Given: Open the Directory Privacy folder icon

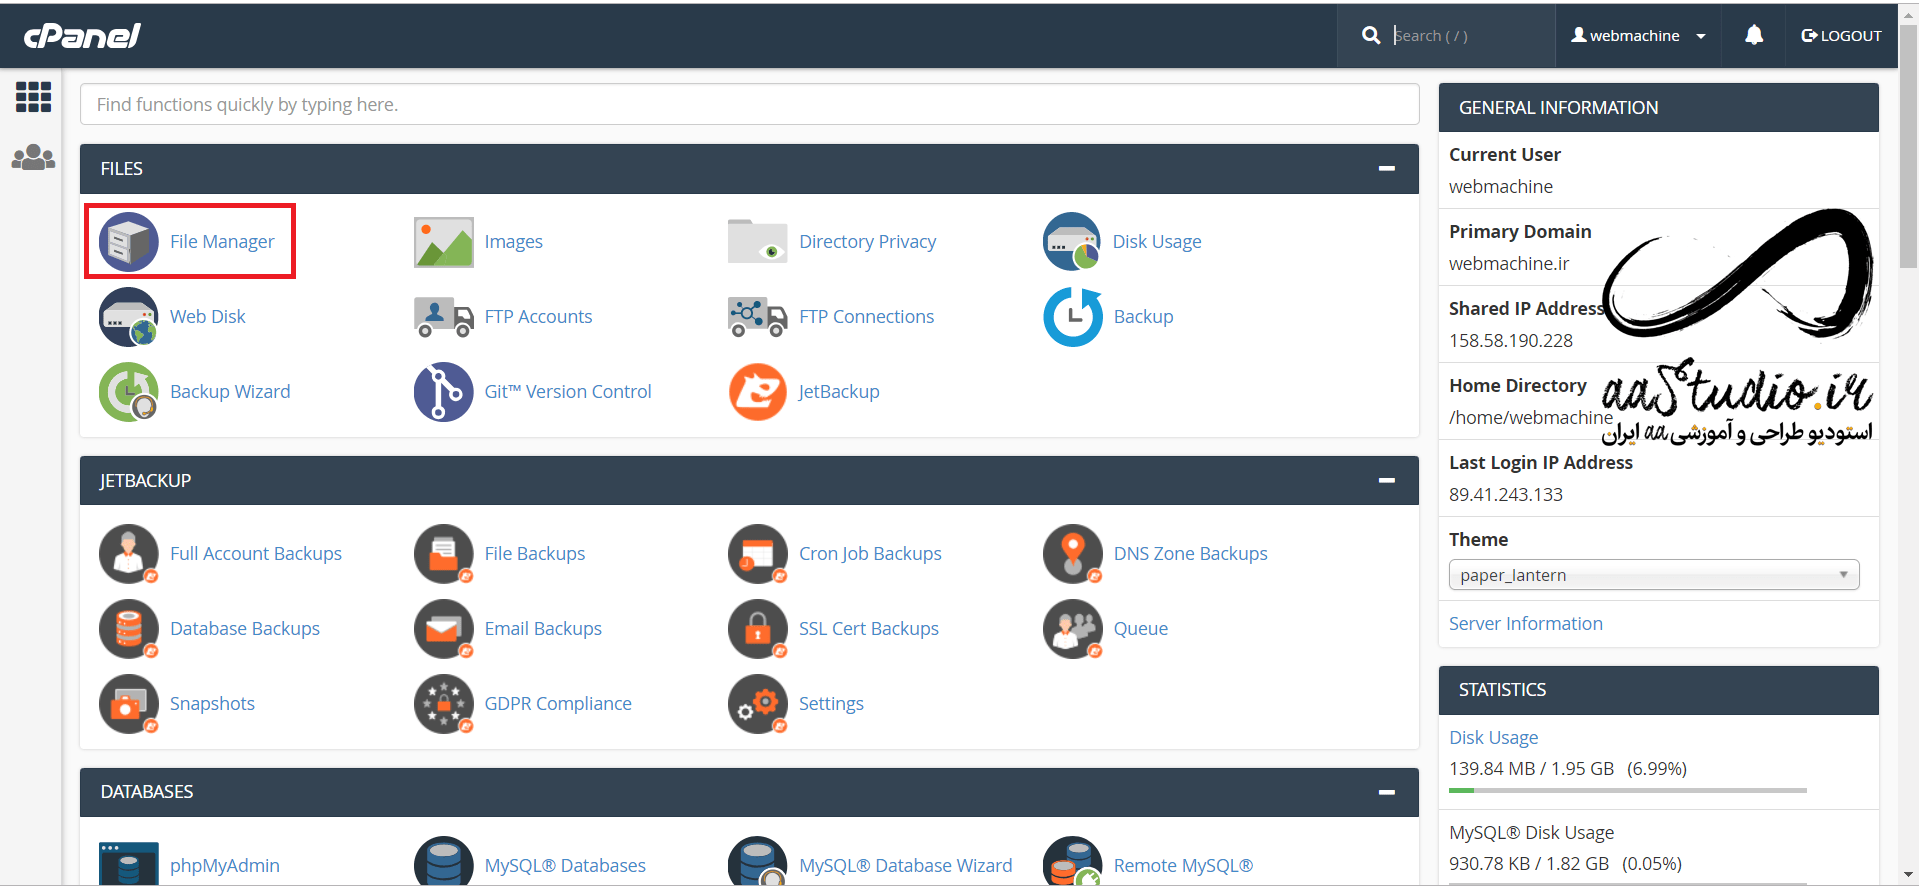Looking at the screenshot, I should [x=757, y=242].
